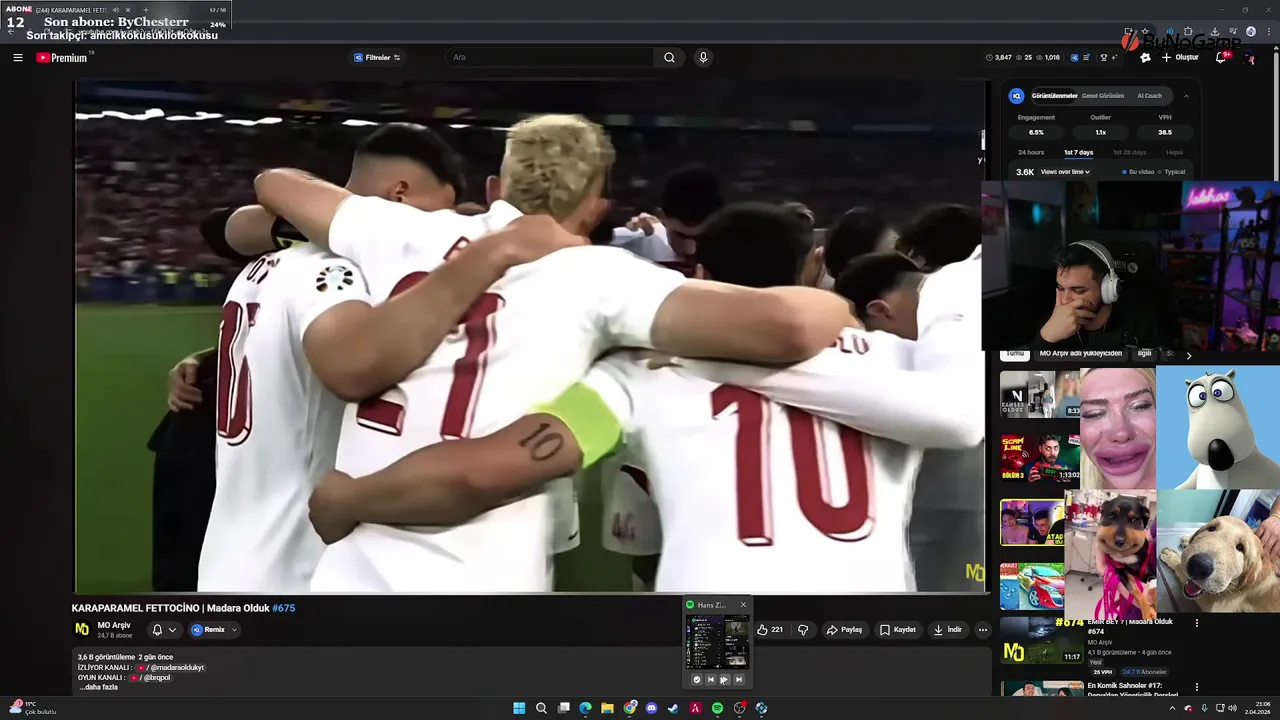Select the 'İlgili' suggestions chip
This screenshot has width=1280, height=720.
[x=1144, y=353]
